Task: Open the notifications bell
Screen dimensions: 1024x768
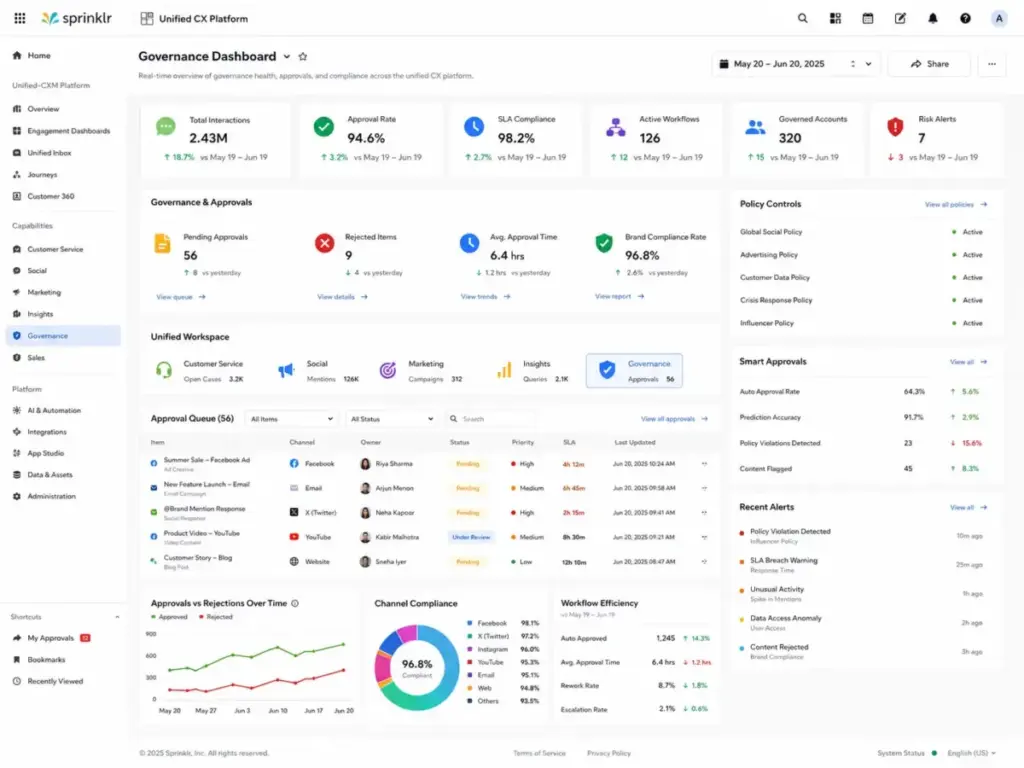Action: (933, 18)
